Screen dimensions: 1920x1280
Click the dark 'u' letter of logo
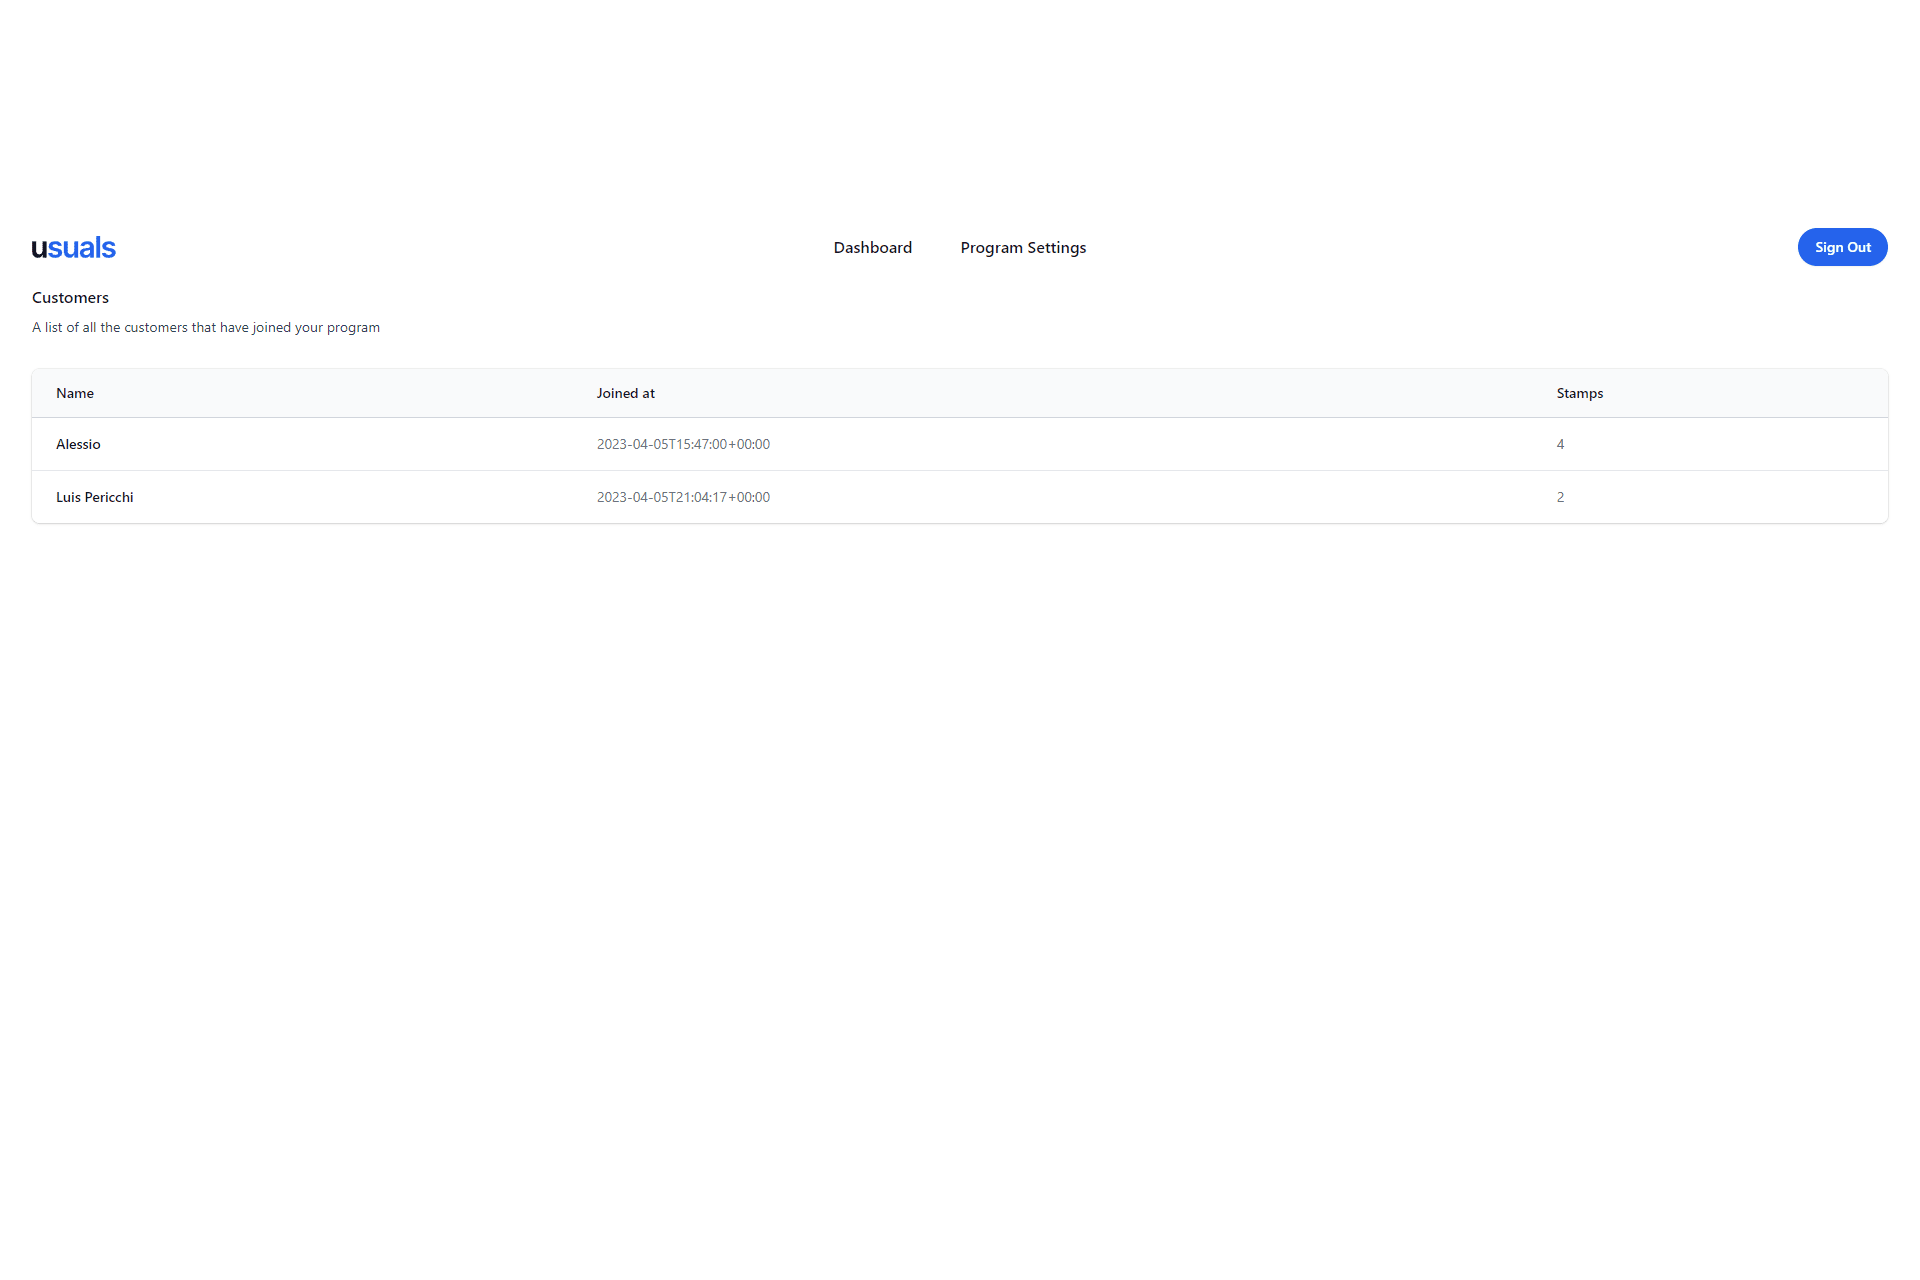click(39, 249)
